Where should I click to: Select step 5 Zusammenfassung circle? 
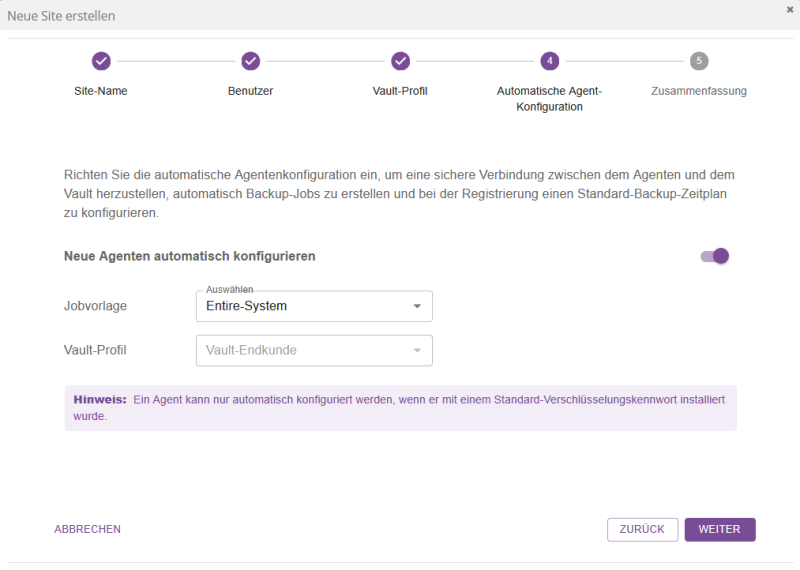click(699, 61)
